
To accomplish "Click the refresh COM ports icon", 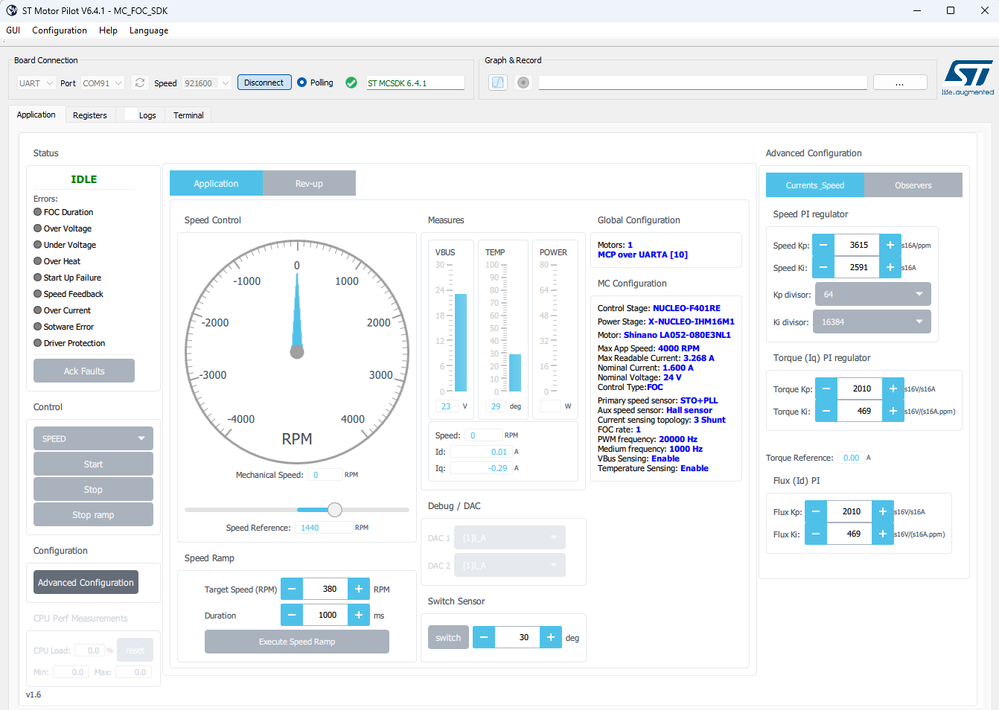I will [x=140, y=83].
